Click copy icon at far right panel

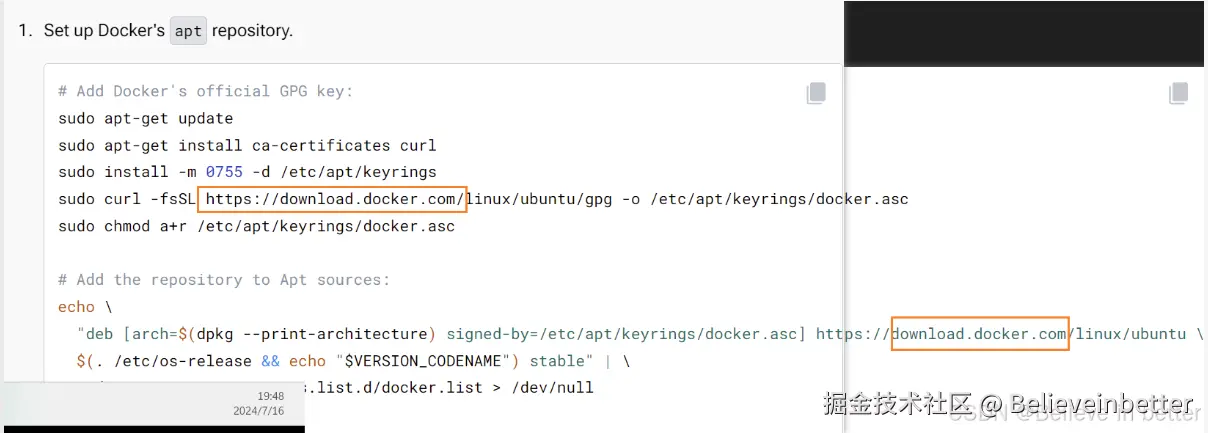point(1179,93)
